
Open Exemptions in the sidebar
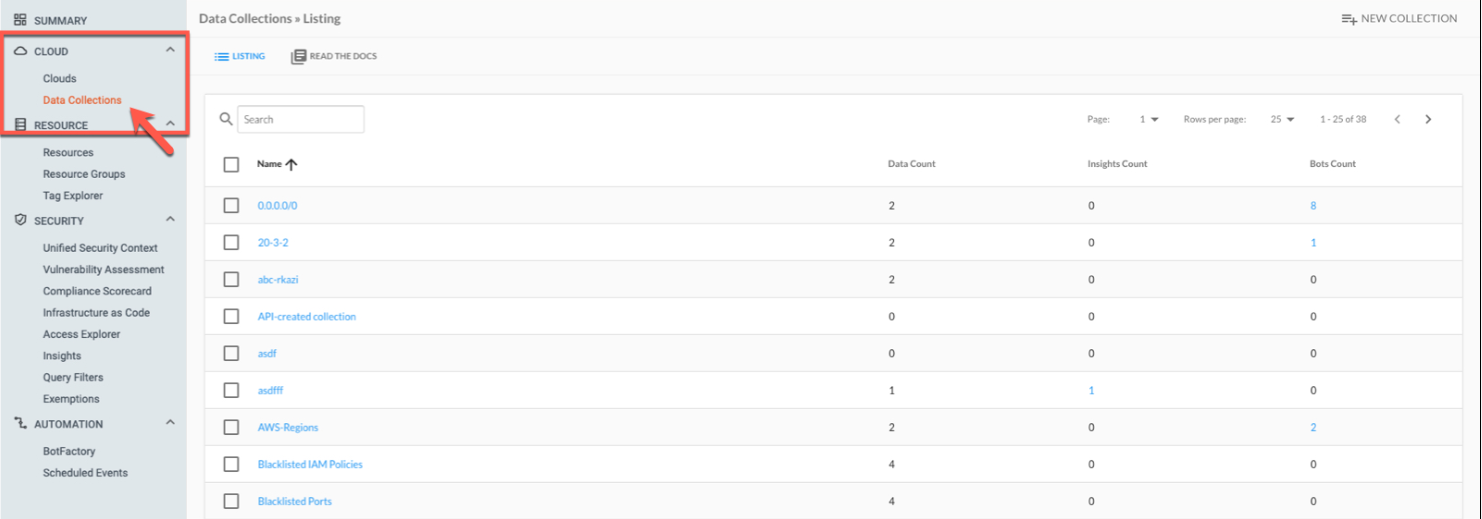71,399
